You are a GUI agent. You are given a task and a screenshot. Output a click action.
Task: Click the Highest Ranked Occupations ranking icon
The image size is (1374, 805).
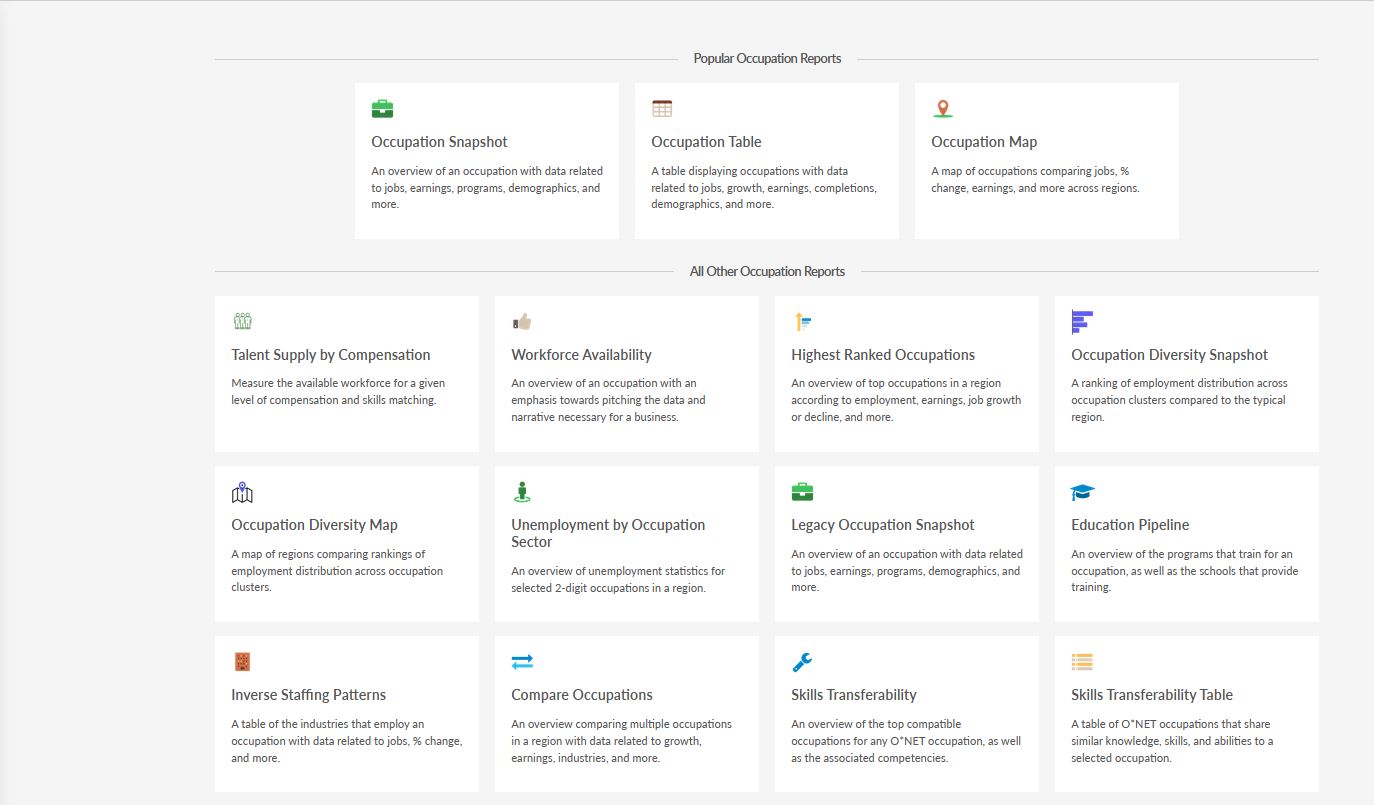pos(801,321)
